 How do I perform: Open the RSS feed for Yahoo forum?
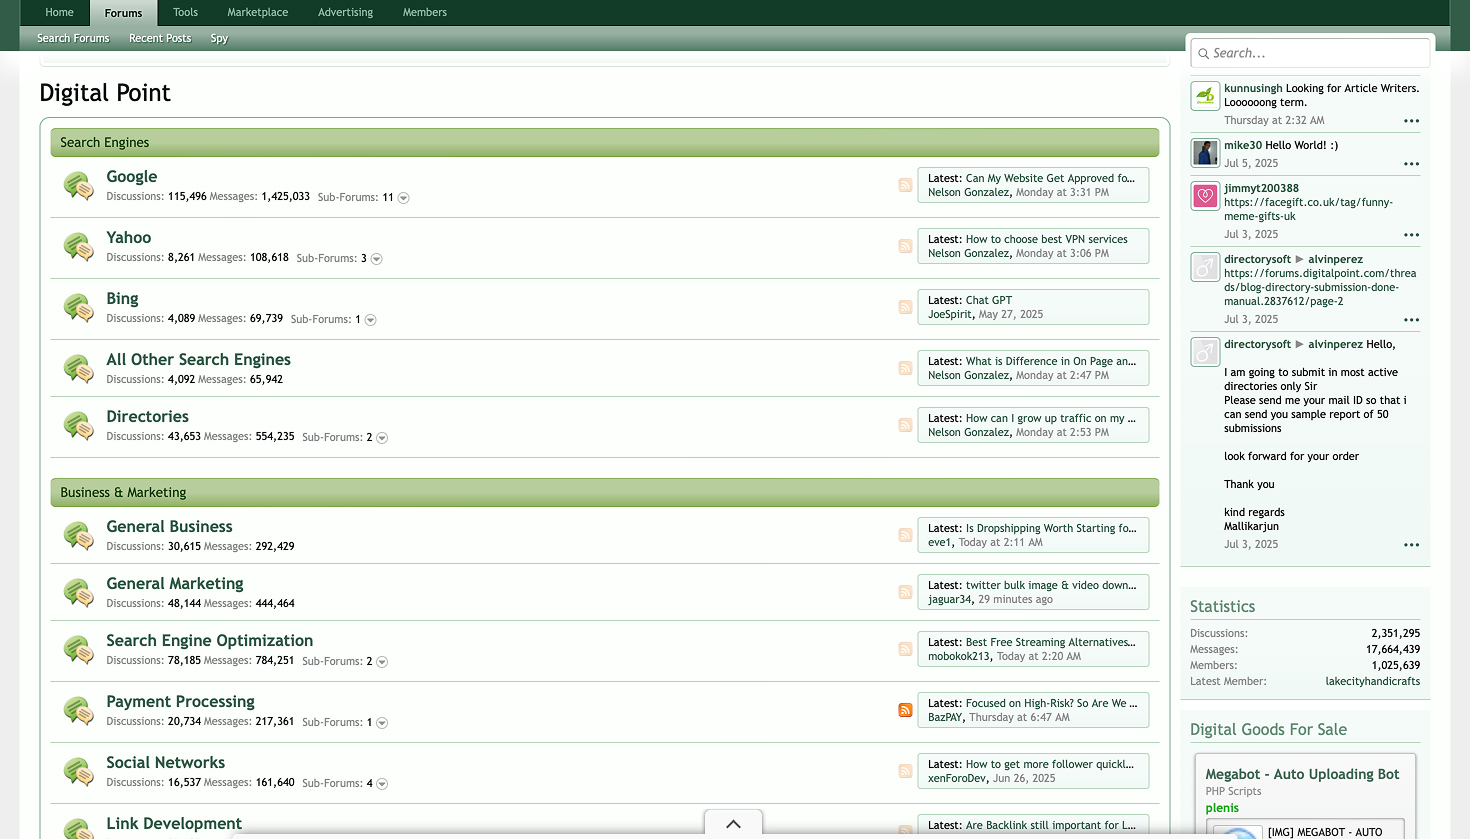point(905,246)
